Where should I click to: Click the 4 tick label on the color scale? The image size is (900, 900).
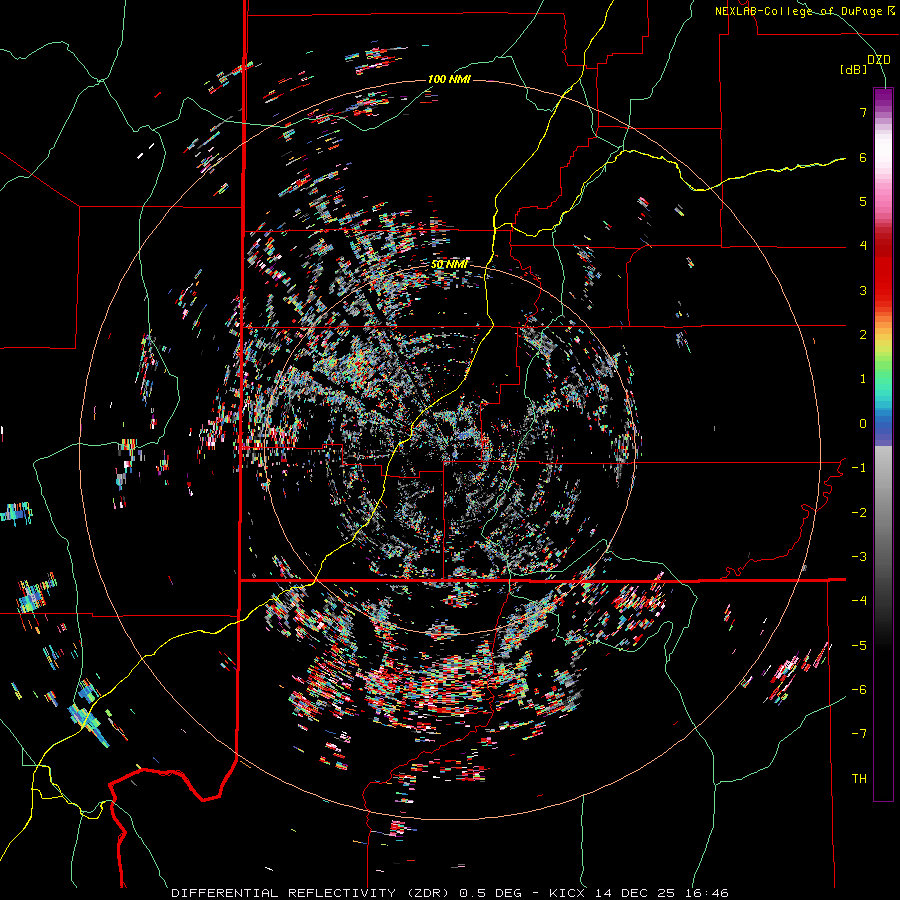pos(863,246)
